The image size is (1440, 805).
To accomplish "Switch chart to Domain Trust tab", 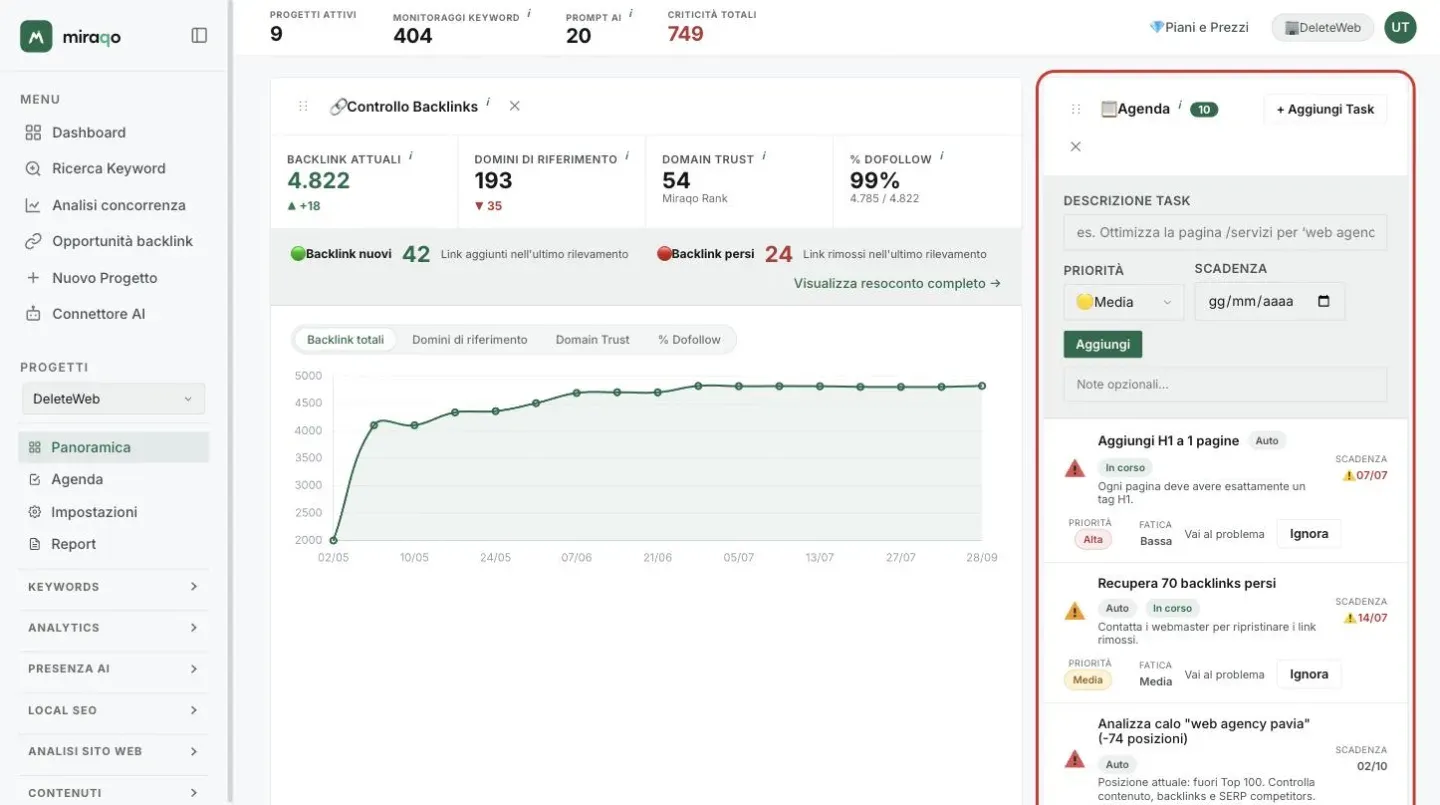I will (x=592, y=340).
